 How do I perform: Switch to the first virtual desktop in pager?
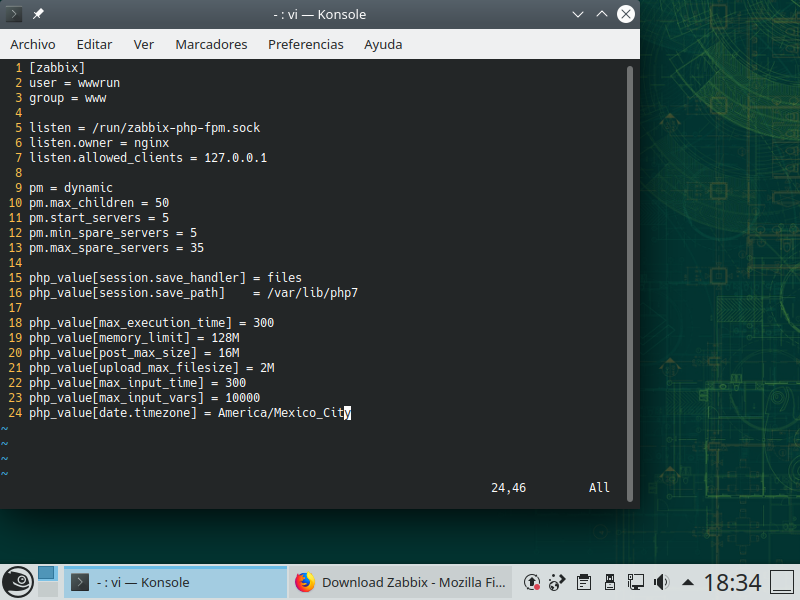47,574
